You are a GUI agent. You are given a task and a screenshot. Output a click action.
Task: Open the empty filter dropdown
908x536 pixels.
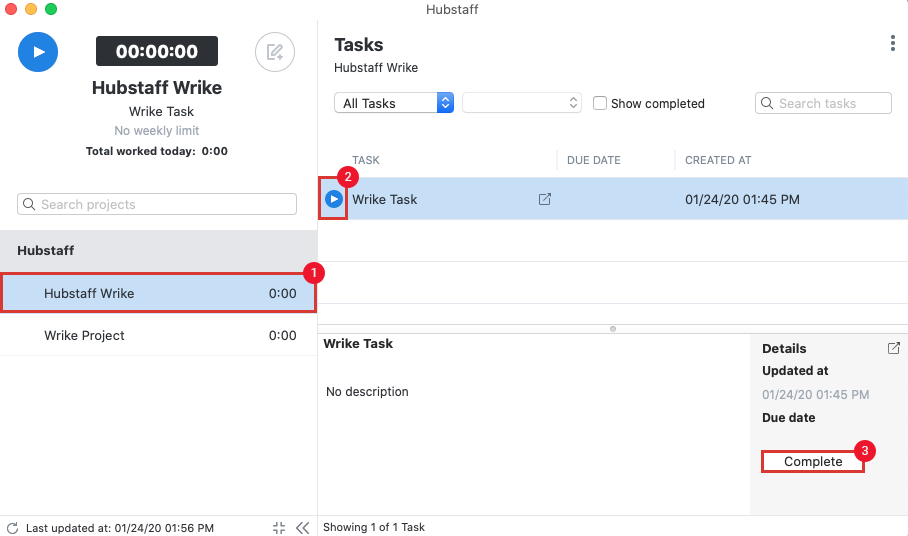[522, 103]
